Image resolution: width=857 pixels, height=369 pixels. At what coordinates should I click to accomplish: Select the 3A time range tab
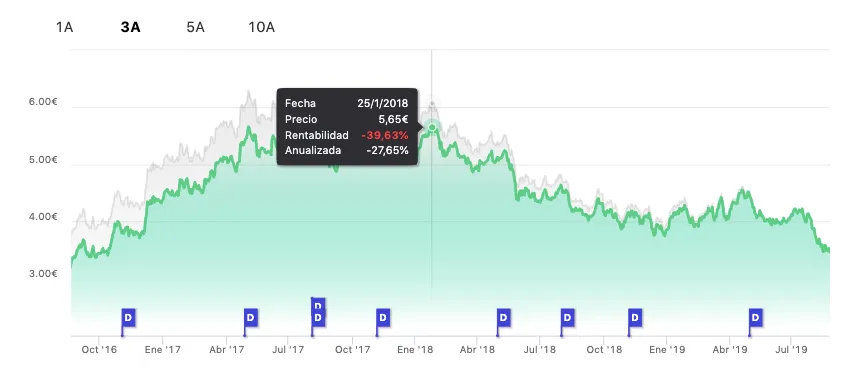(131, 27)
